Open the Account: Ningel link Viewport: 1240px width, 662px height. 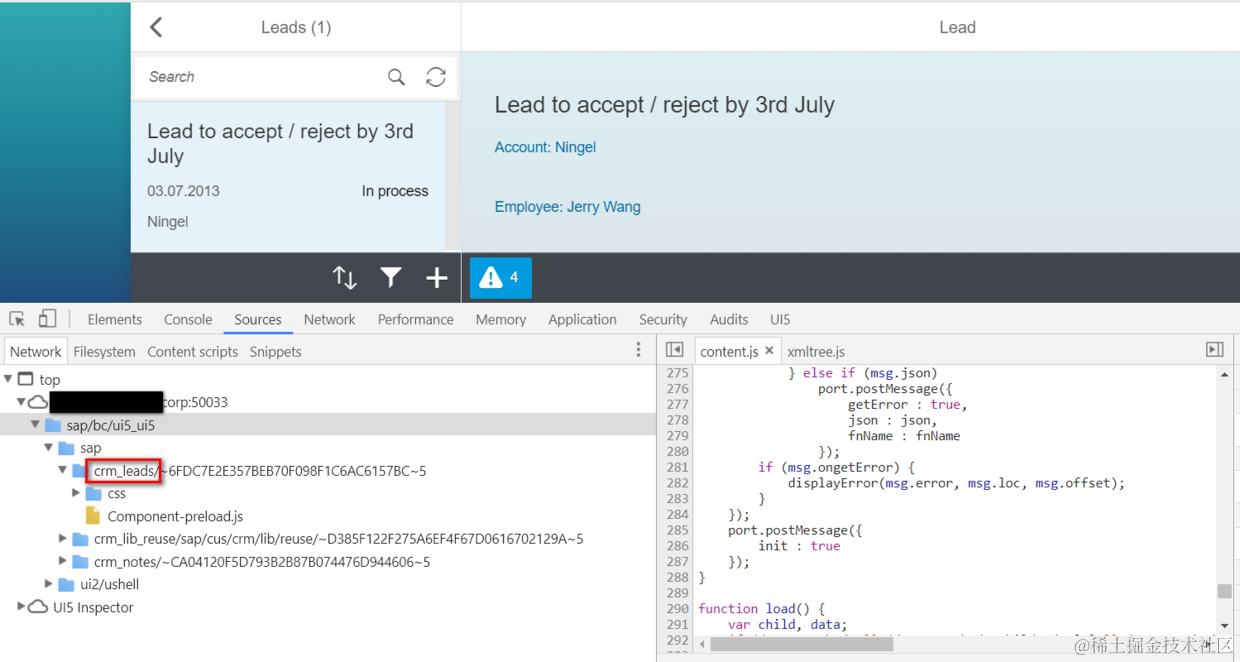point(545,147)
